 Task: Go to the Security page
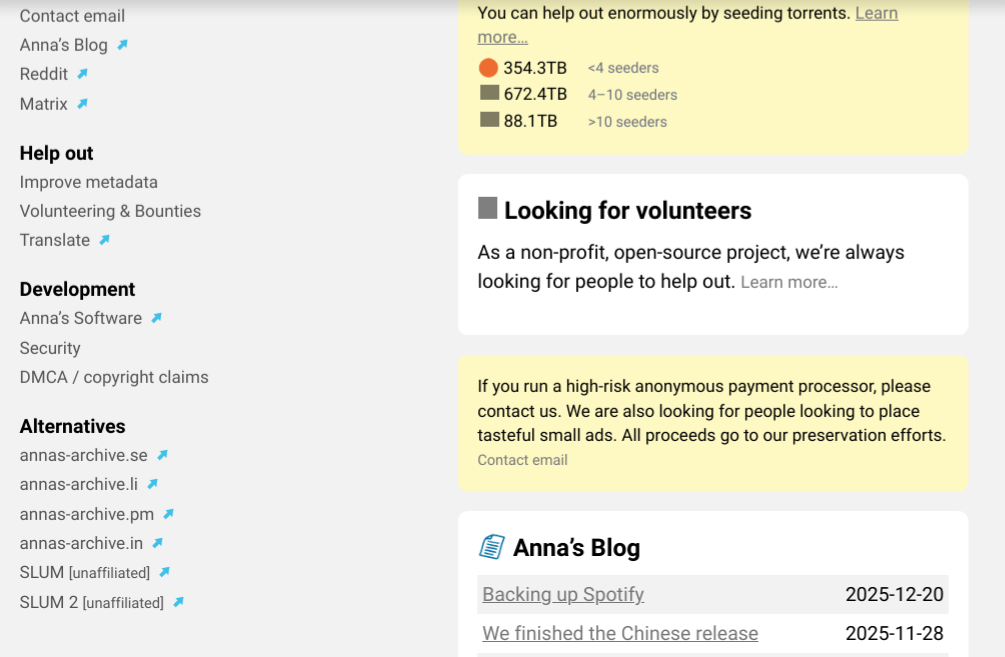pos(50,348)
